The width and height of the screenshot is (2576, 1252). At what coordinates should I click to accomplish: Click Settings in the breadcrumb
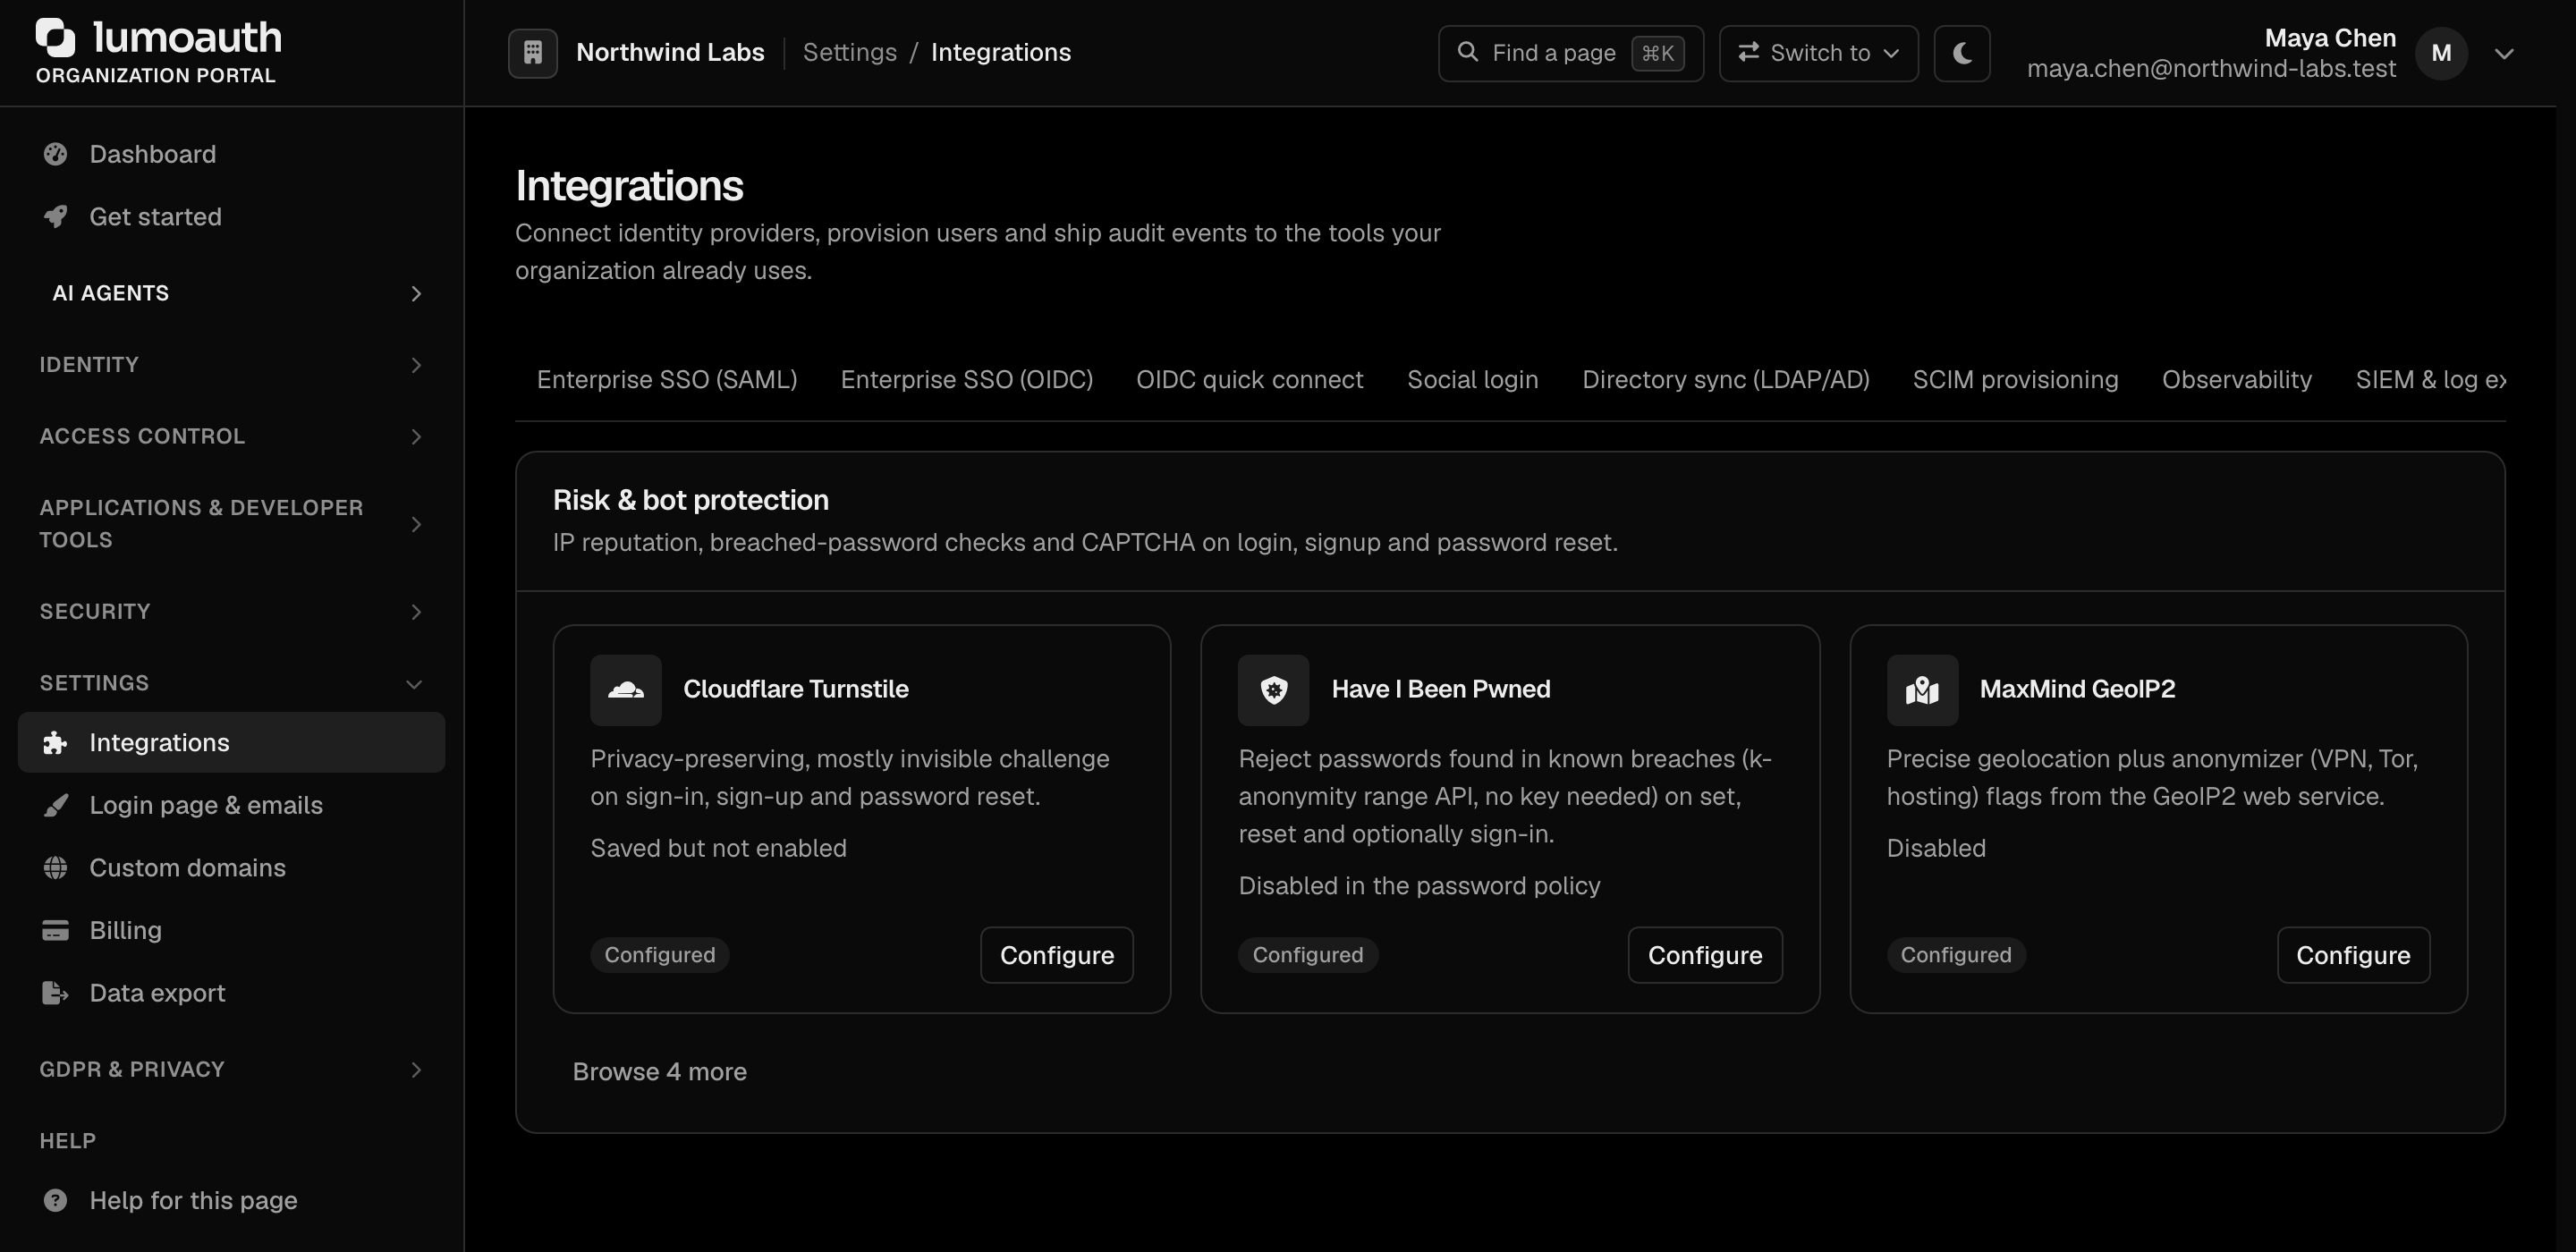click(x=849, y=52)
